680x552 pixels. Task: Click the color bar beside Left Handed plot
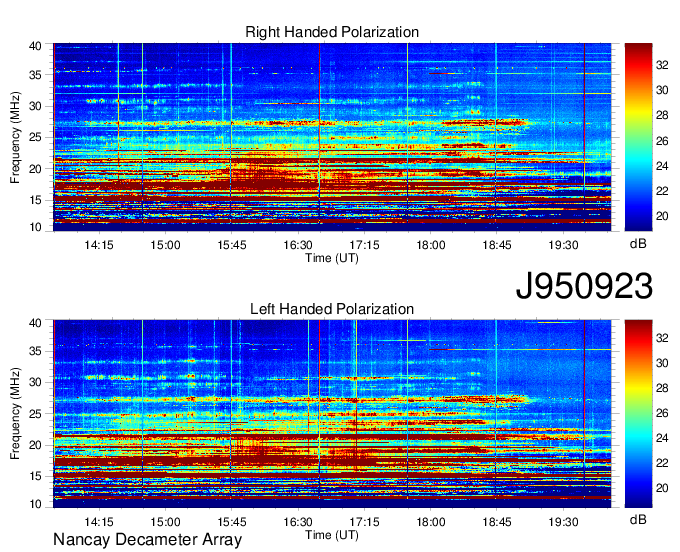[638, 414]
